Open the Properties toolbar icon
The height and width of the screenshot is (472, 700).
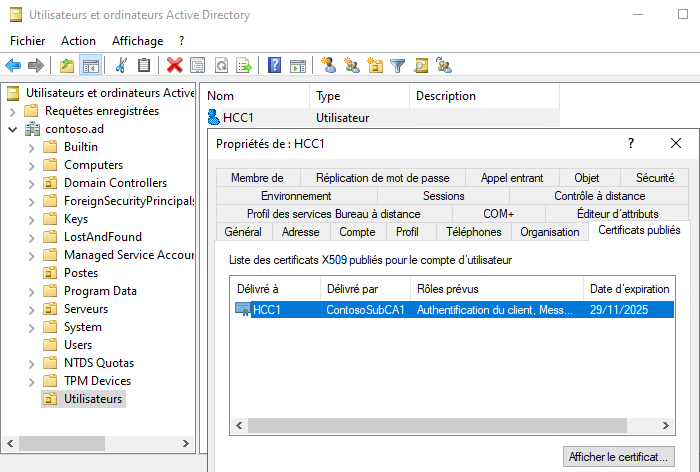click(x=197, y=66)
